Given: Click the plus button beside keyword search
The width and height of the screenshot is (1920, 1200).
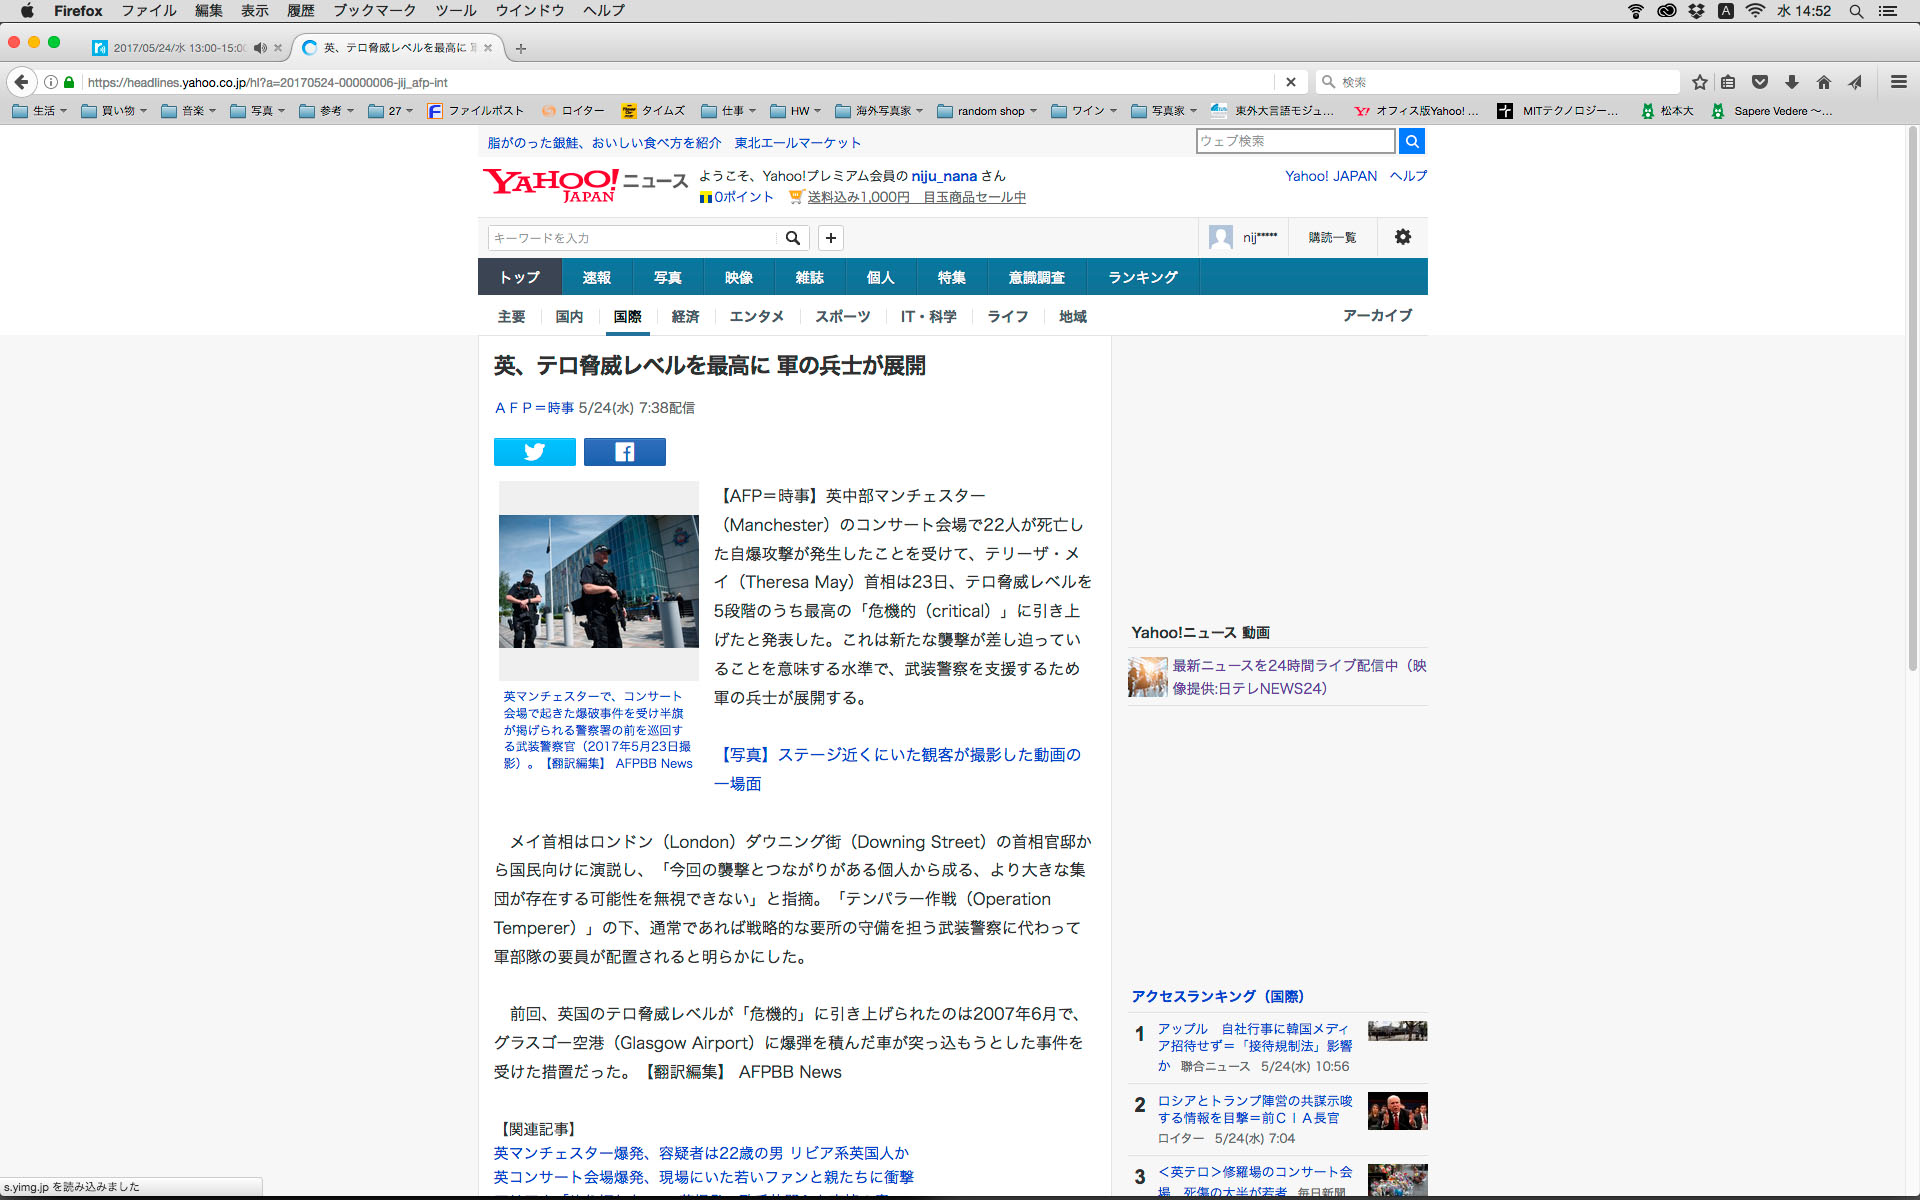Looking at the screenshot, I should tap(830, 238).
